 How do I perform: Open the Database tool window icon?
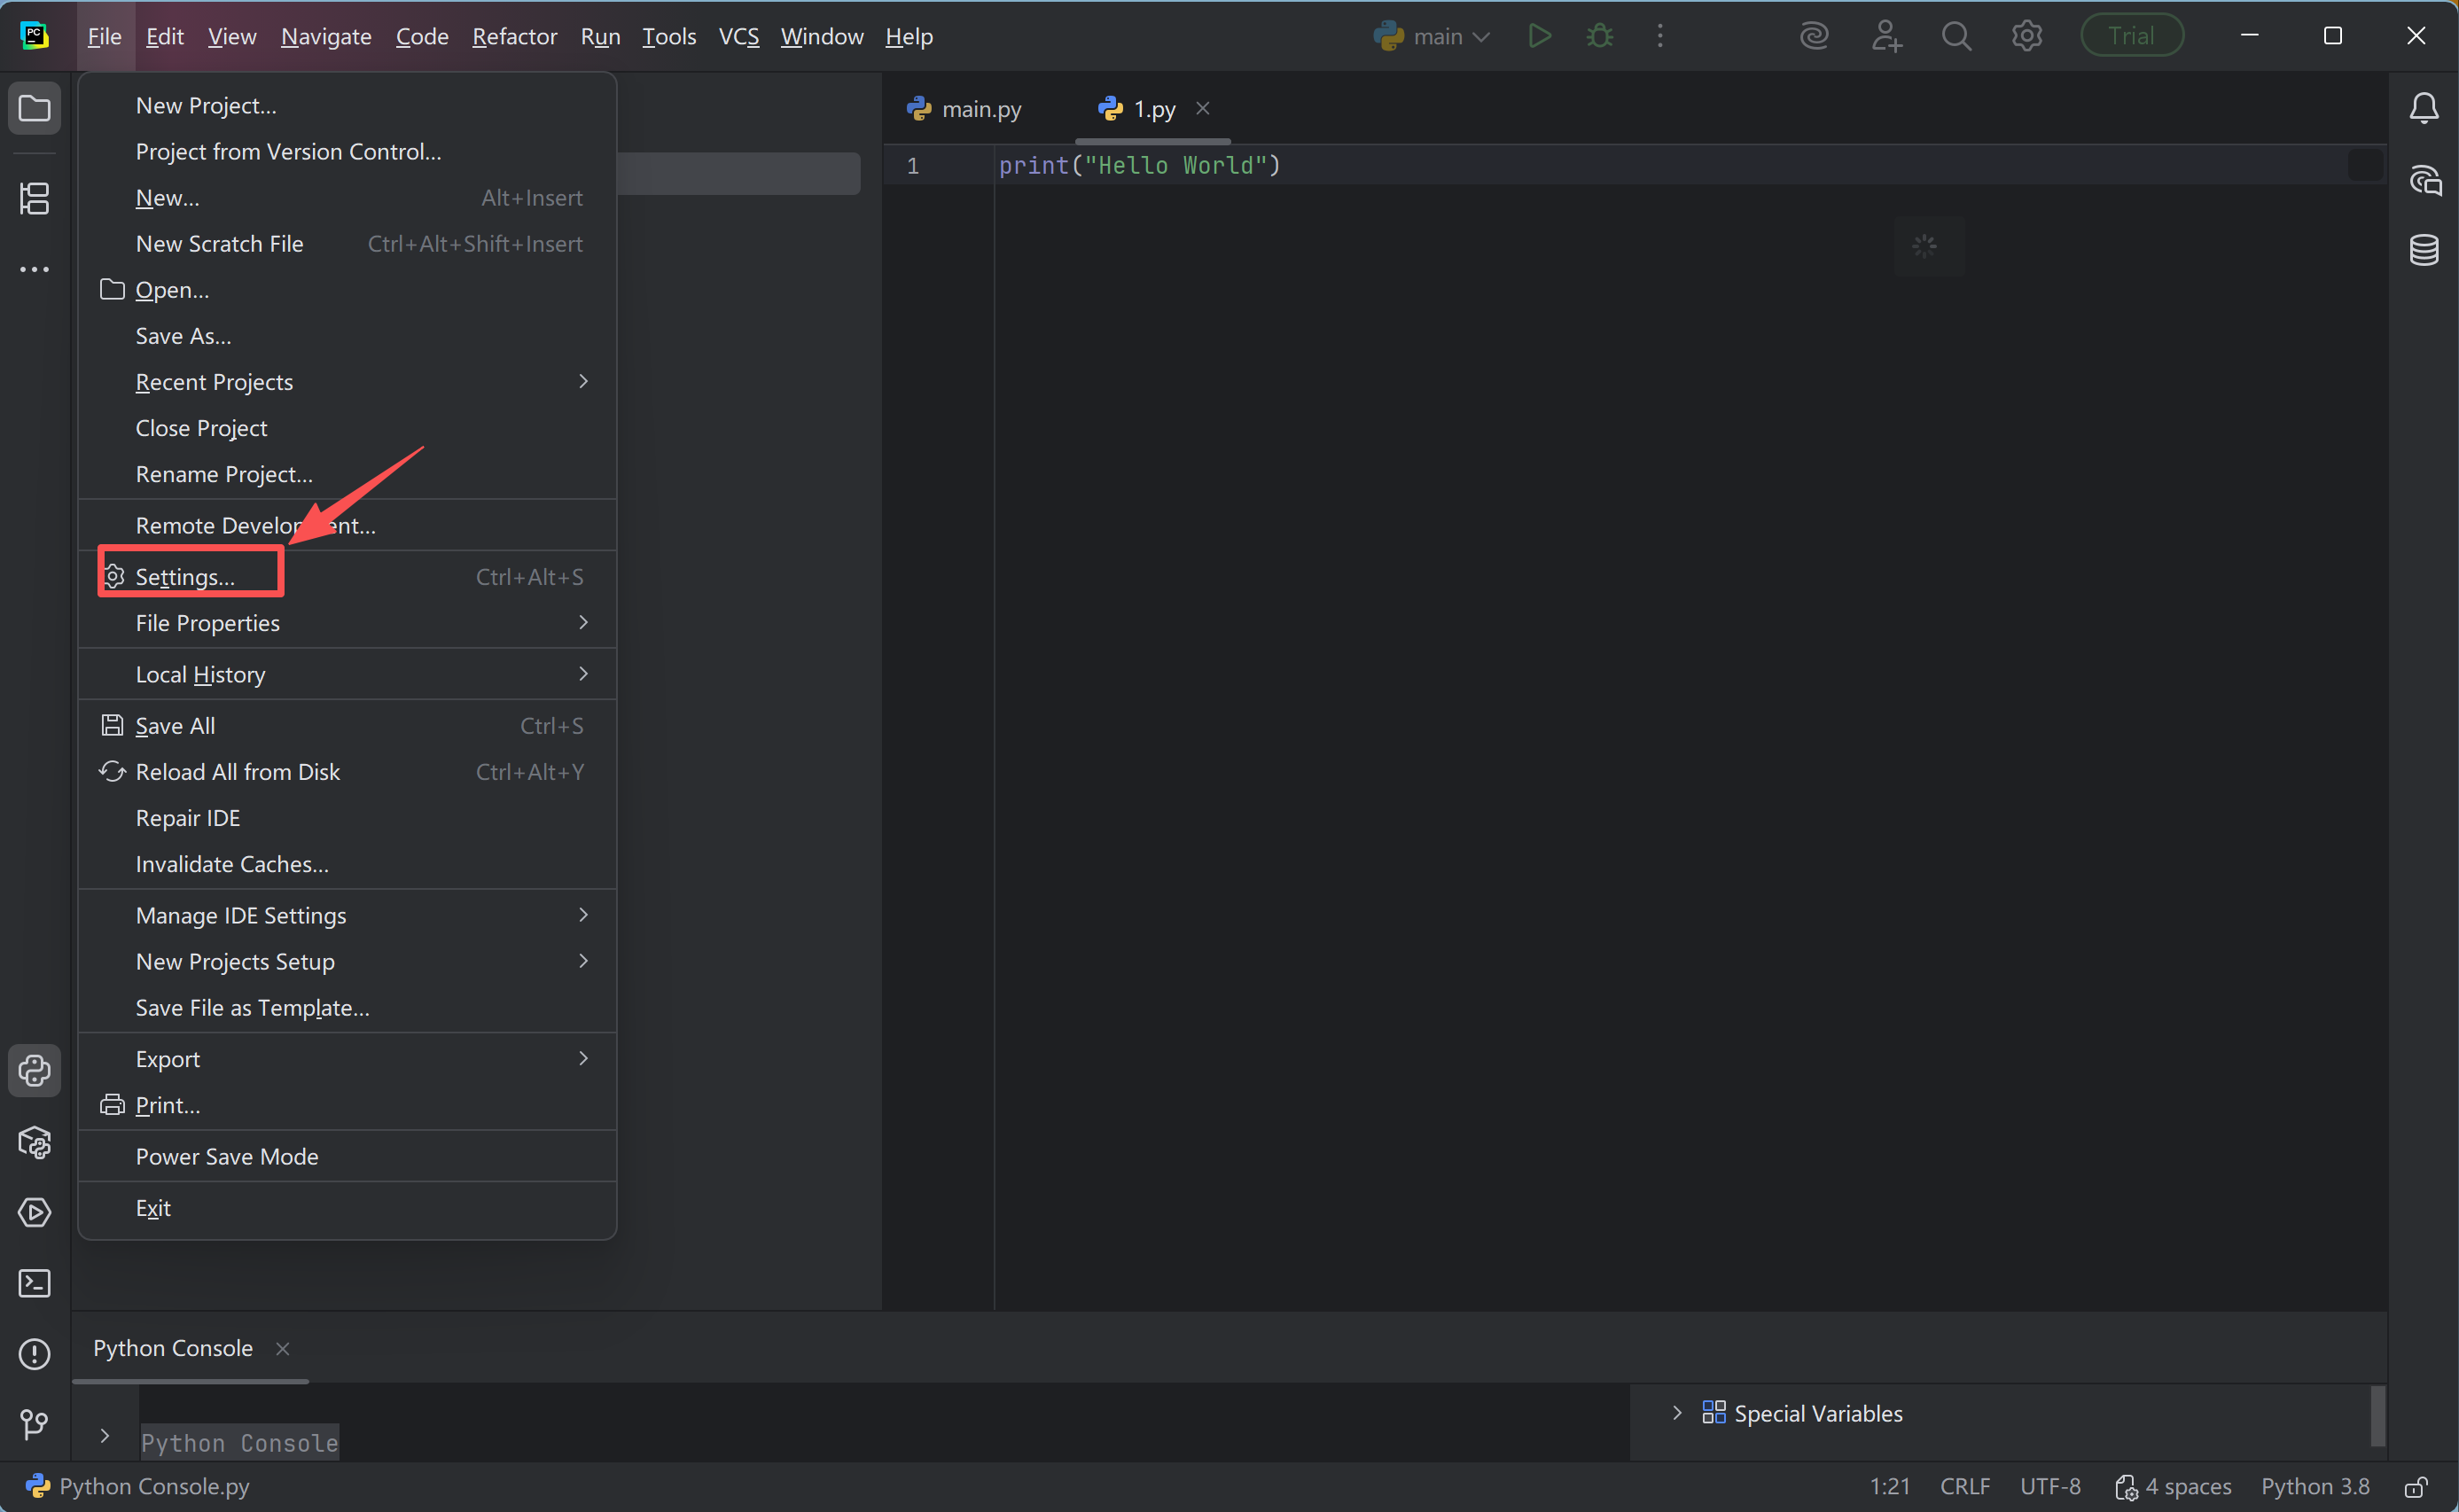(2424, 249)
